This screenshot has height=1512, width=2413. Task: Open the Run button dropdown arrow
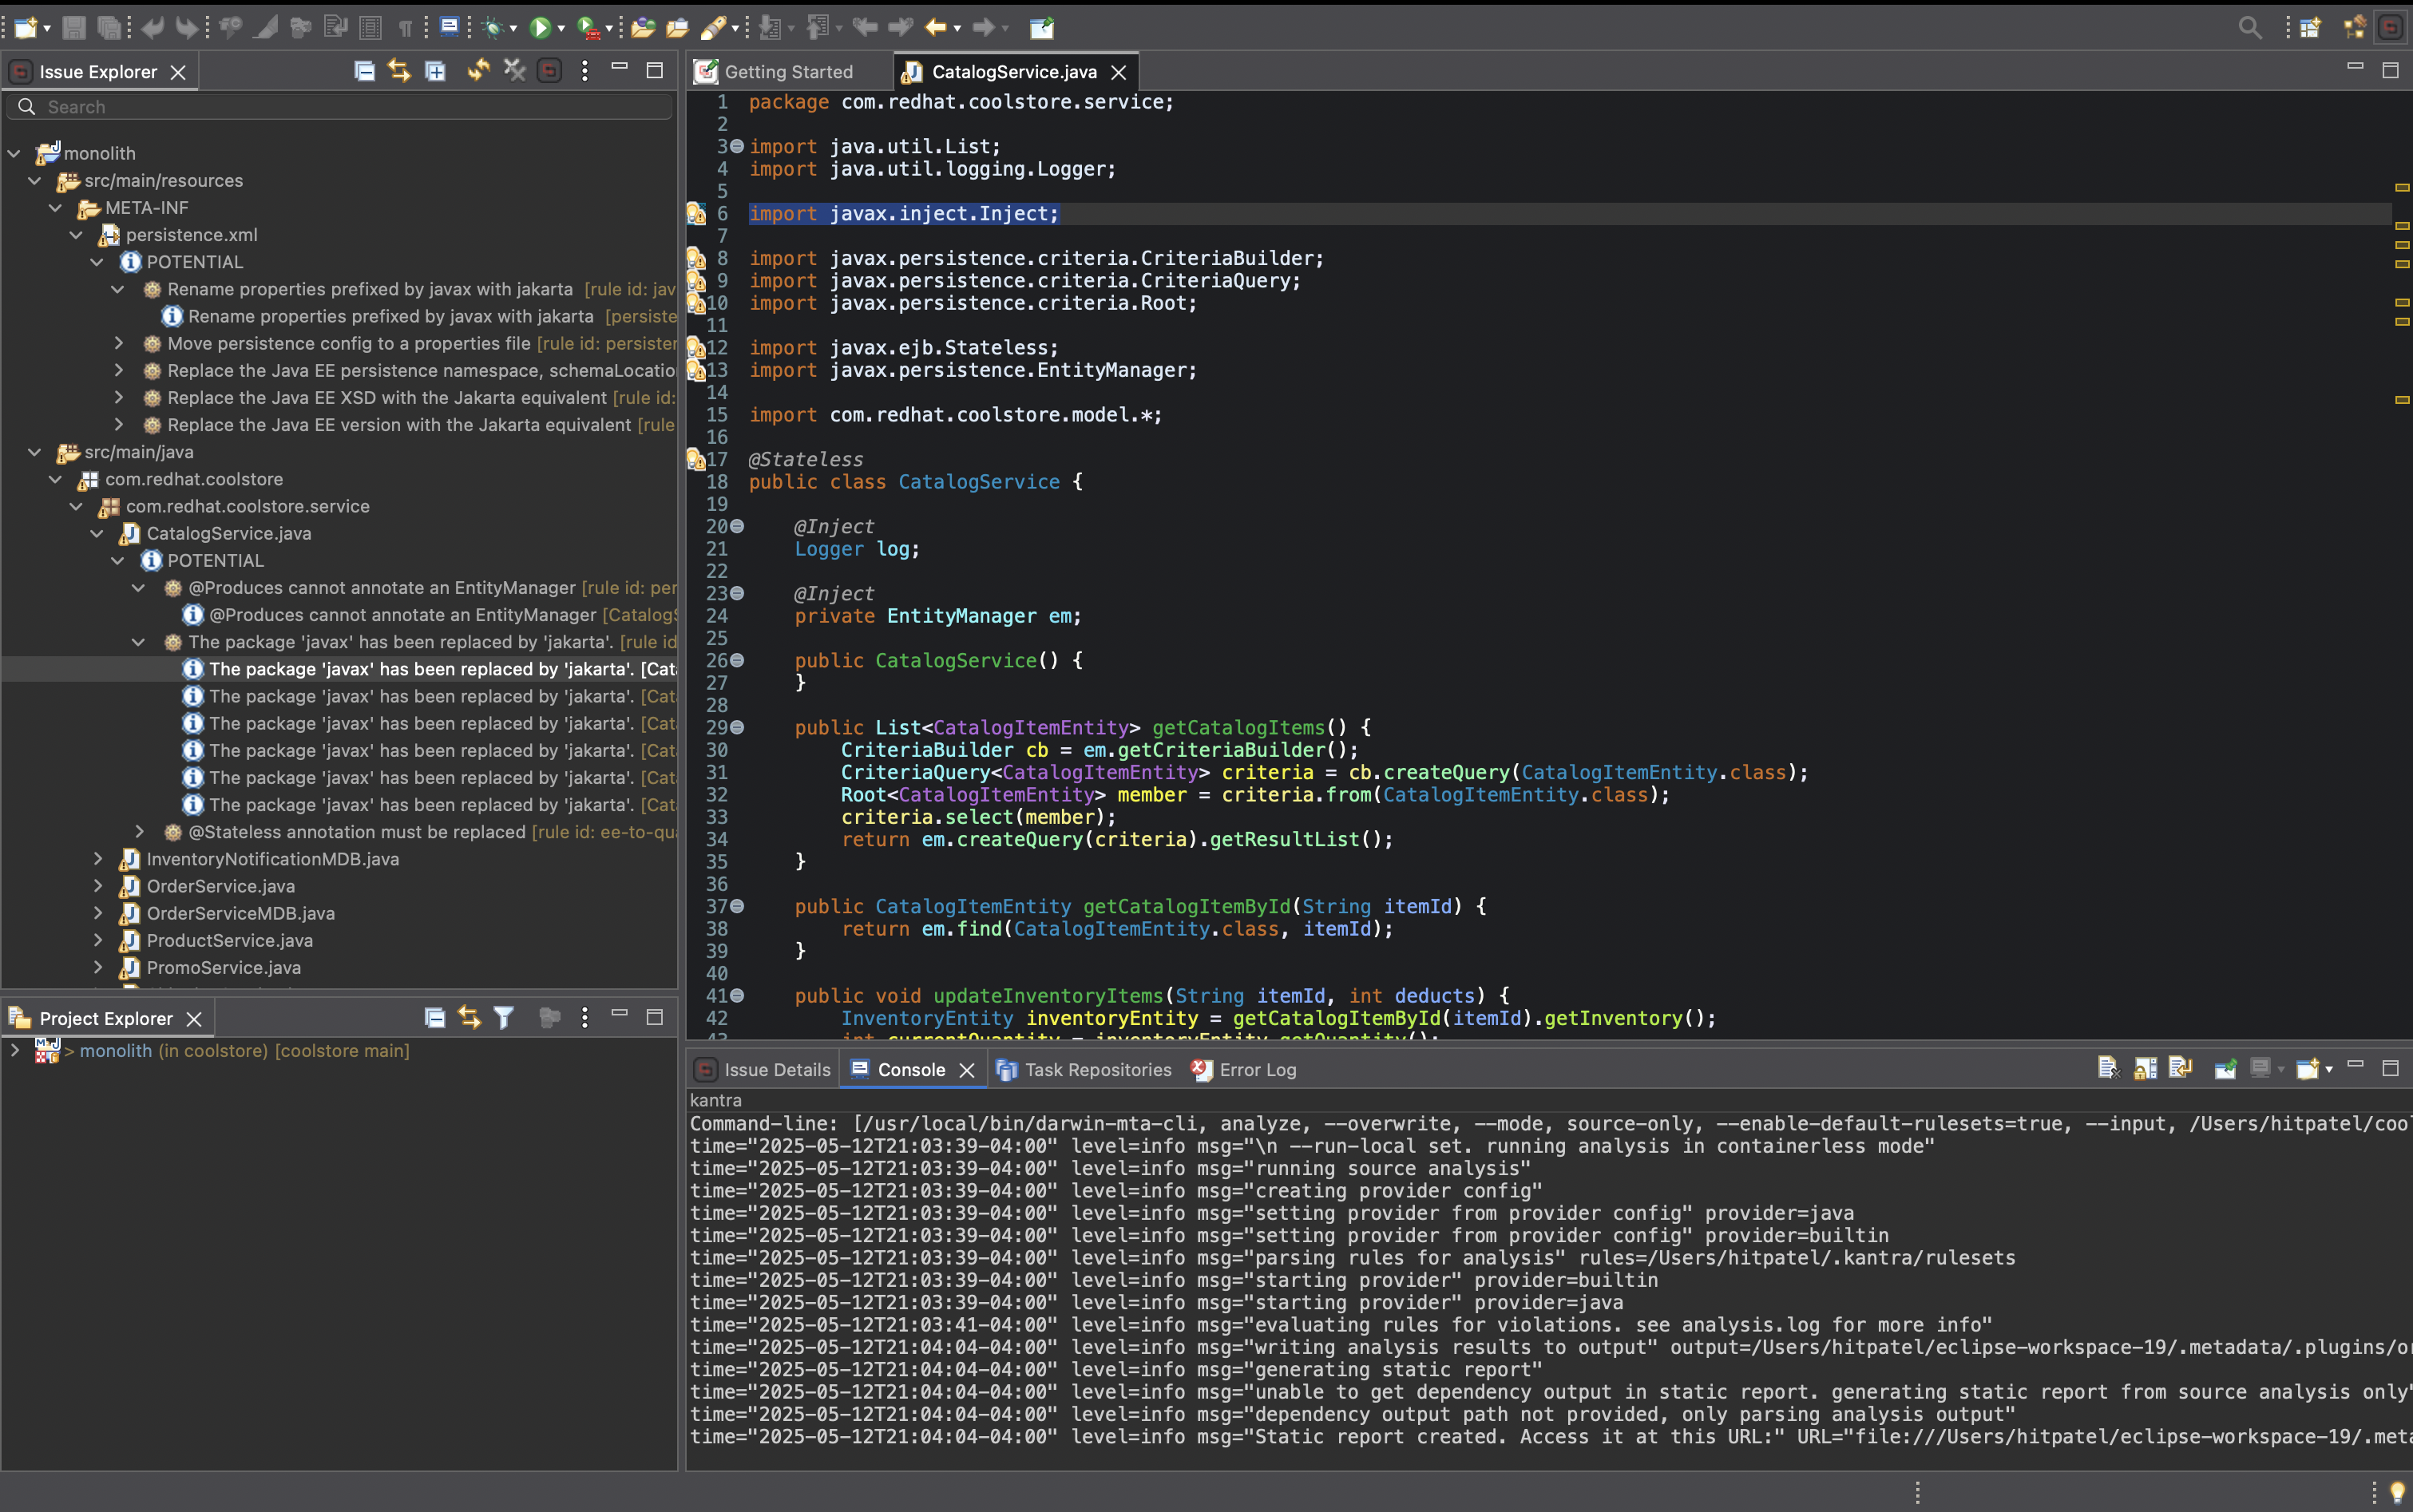561,28
